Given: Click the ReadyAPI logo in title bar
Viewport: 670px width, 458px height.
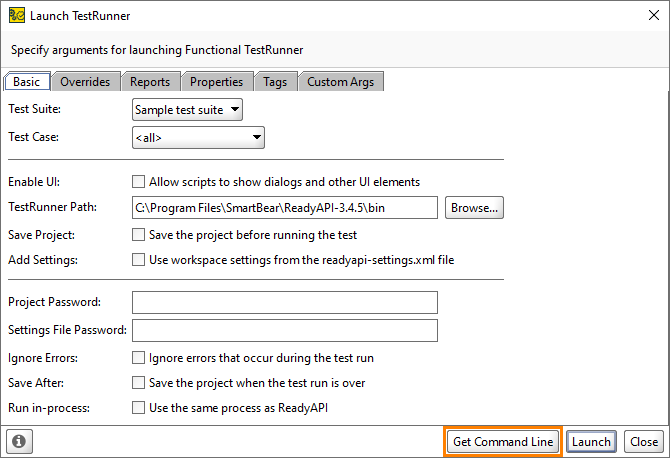Looking at the screenshot, I should tap(17, 15).
